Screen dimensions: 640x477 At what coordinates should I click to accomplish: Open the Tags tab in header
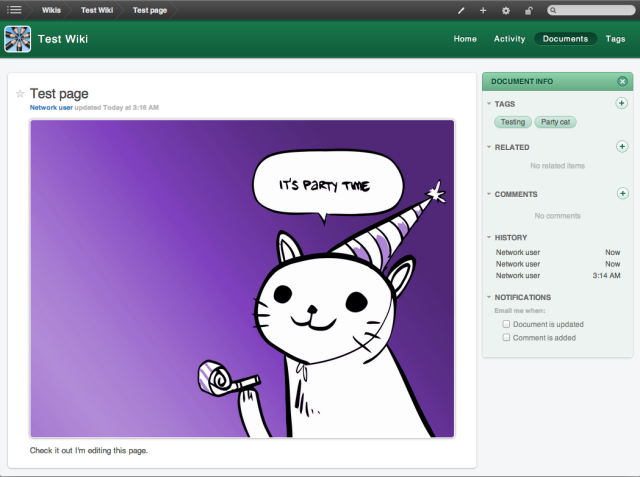click(x=615, y=39)
